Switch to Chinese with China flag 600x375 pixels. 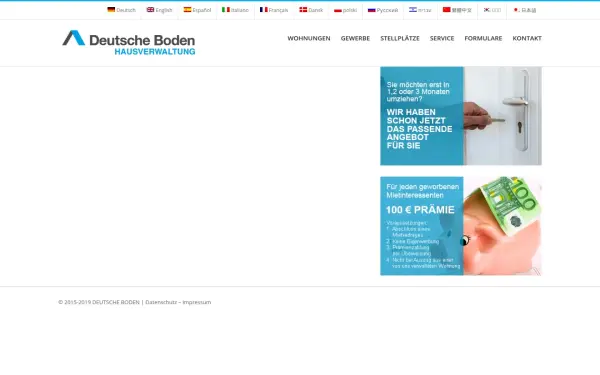[x=457, y=10]
